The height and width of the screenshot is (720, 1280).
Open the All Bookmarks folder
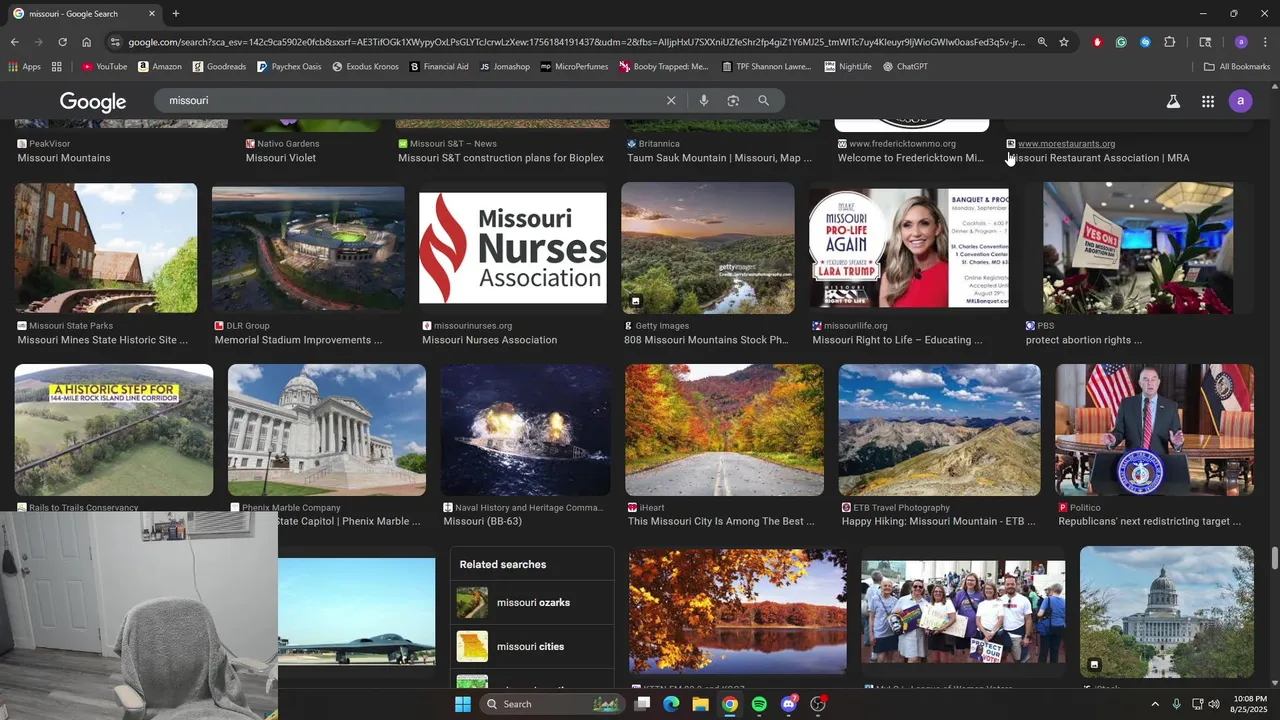(1237, 67)
